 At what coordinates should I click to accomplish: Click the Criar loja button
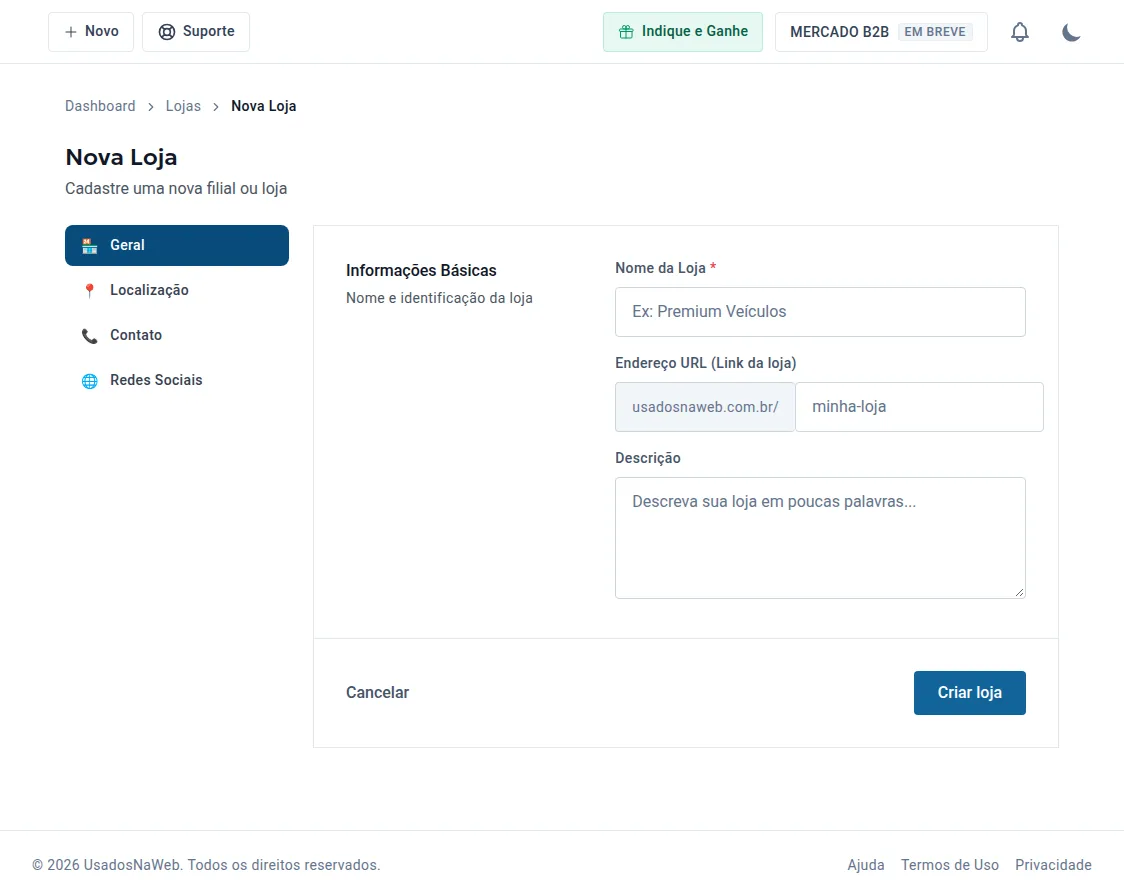click(x=969, y=693)
